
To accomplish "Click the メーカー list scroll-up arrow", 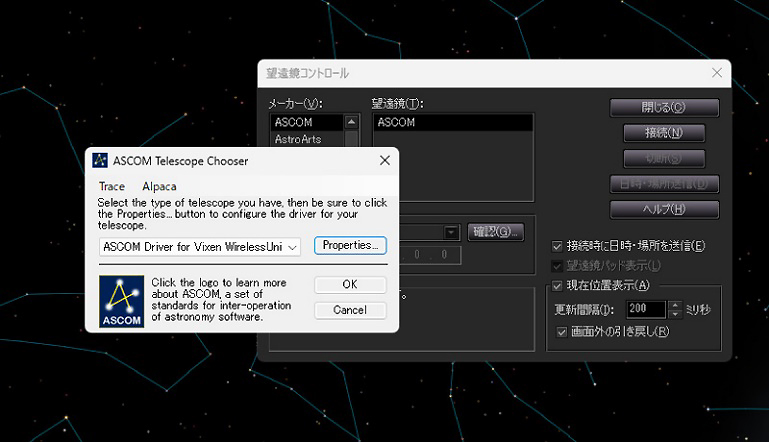I will [351, 122].
